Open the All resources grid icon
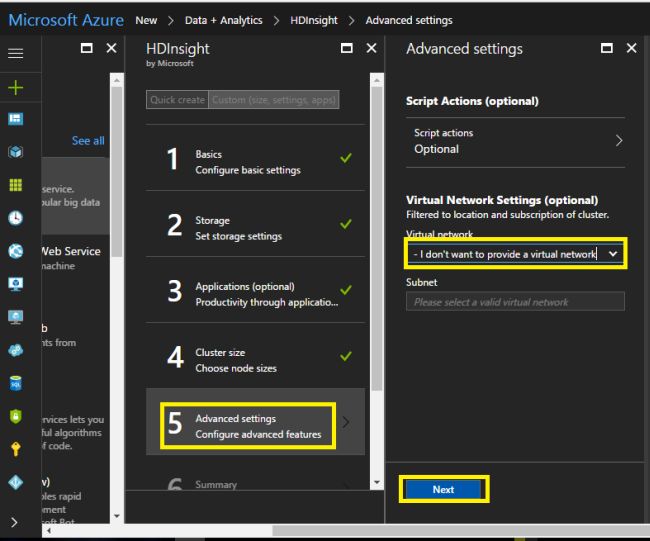 click(x=15, y=185)
